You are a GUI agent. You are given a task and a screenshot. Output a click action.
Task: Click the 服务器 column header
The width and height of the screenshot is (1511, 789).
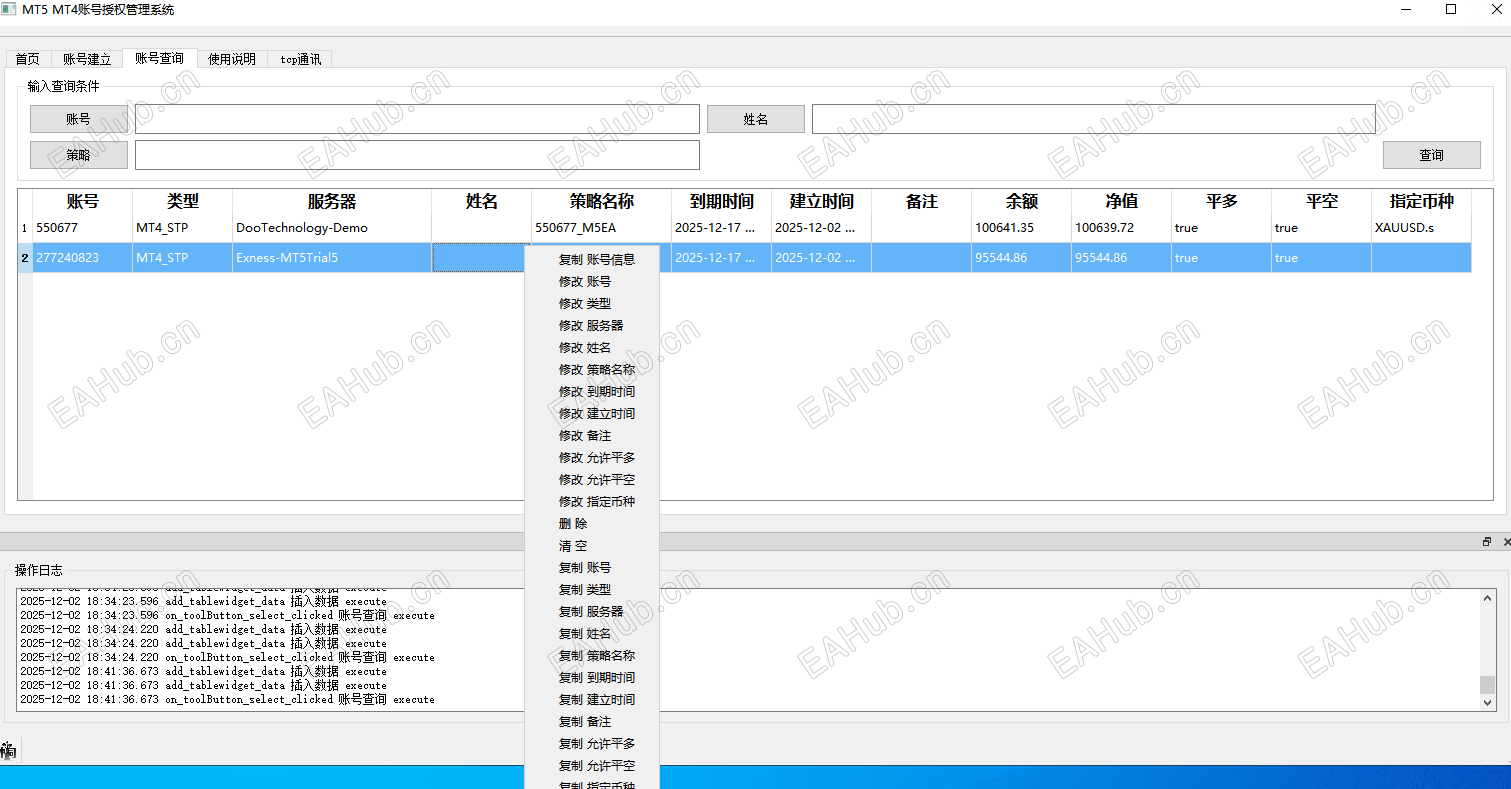point(332,201)
